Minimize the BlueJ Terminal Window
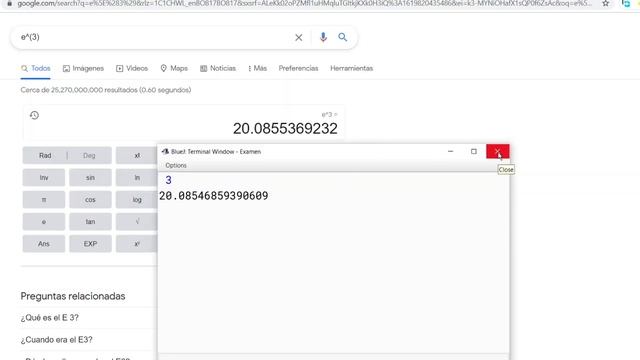 451,151
